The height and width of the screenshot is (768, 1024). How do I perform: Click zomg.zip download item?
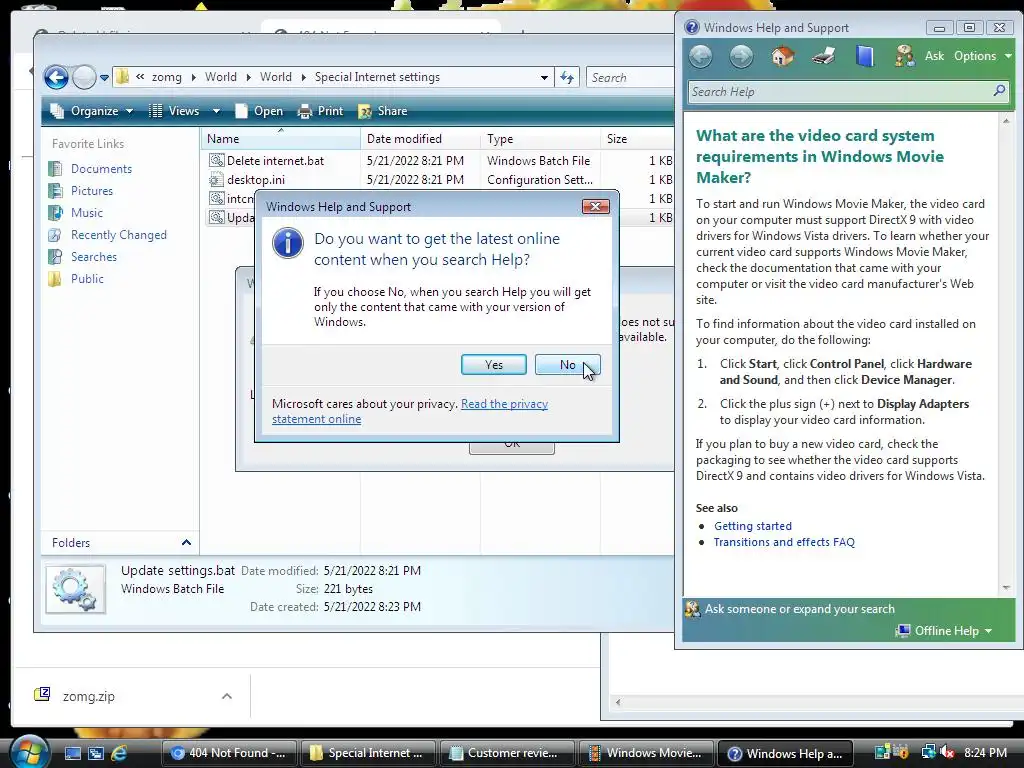(x=88, y=696)
